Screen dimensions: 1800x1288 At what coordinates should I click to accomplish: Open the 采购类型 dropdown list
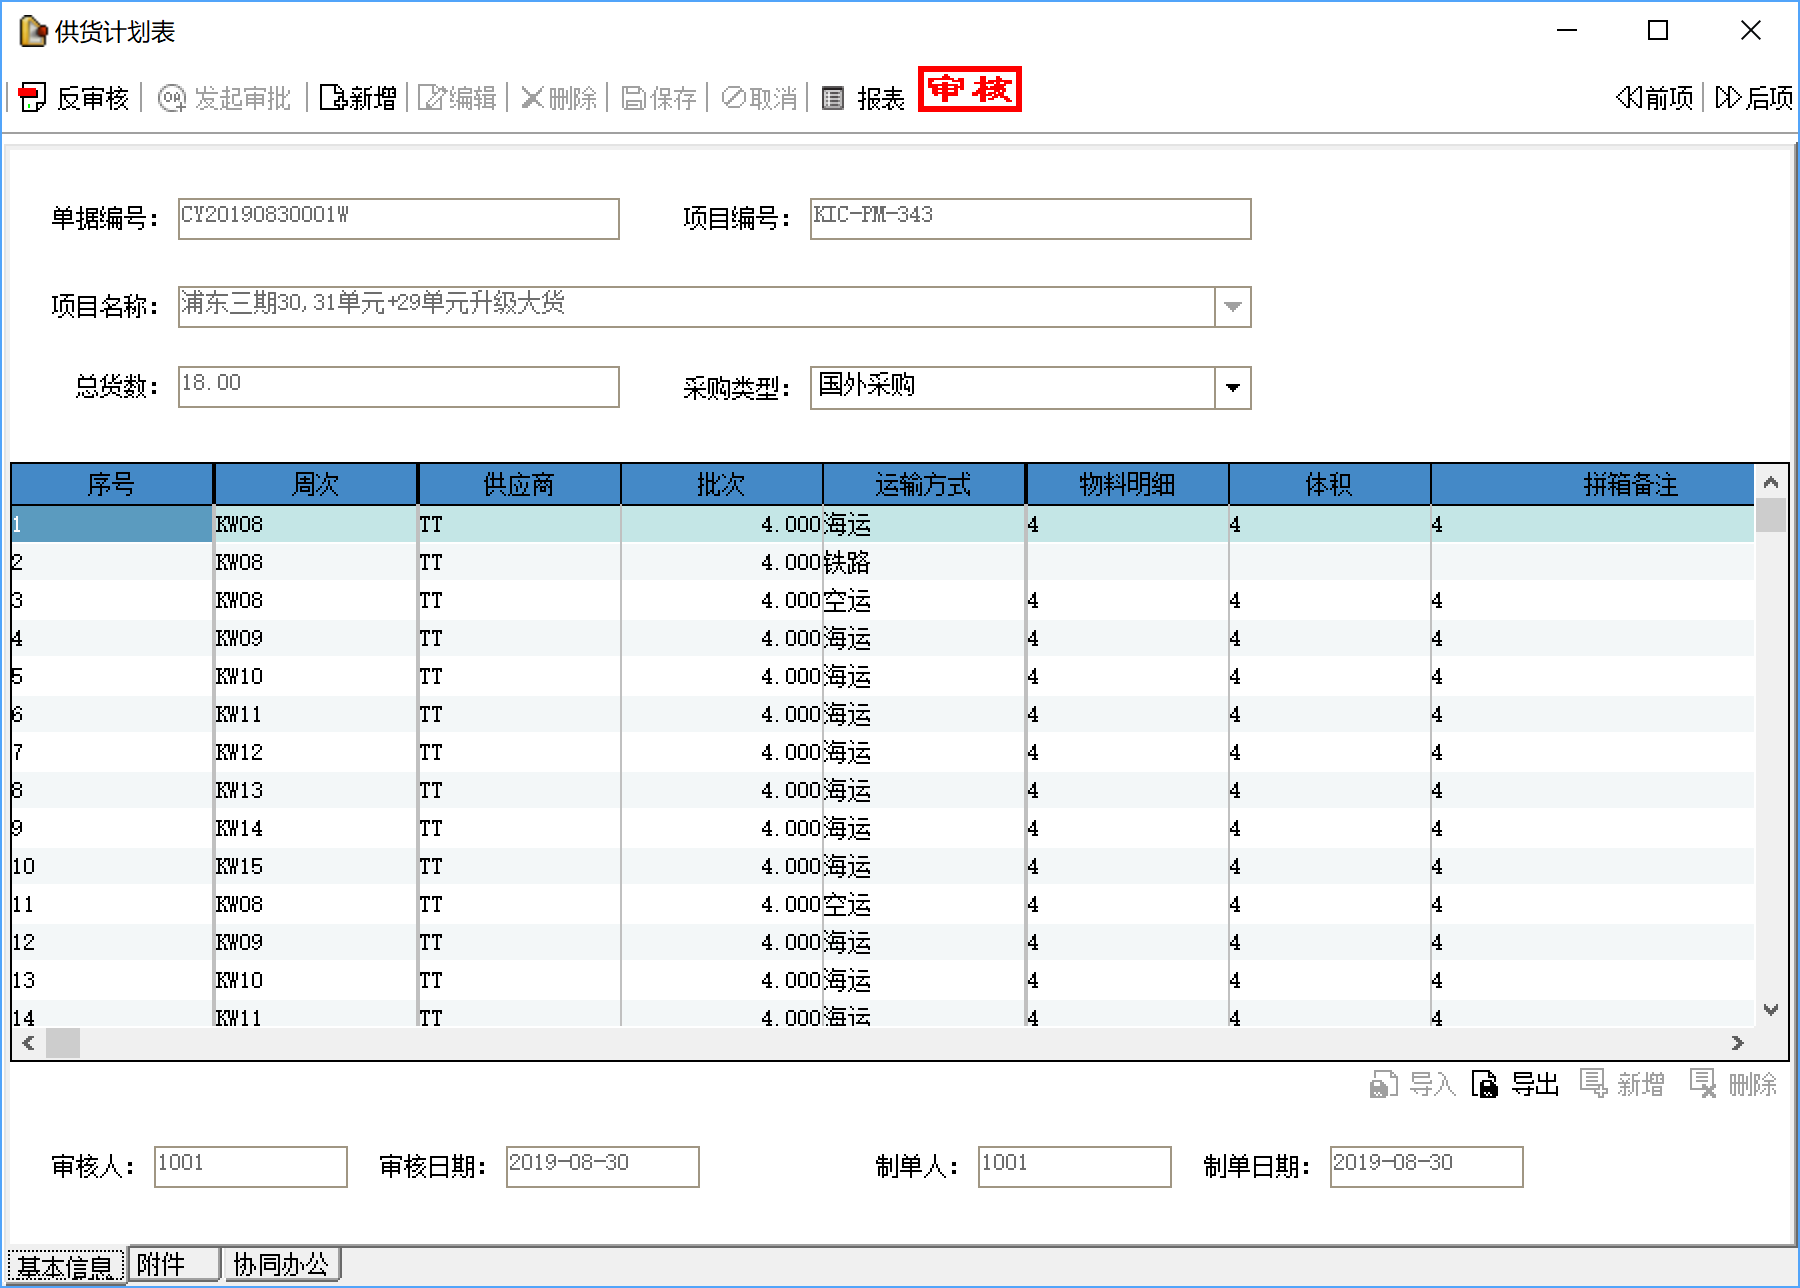[x=1232, y=388]
